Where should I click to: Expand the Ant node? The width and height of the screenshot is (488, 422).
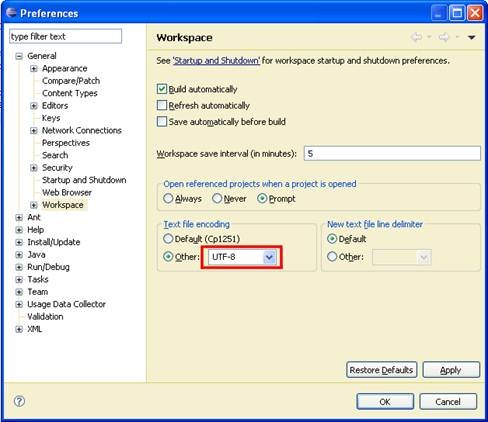click(x=19, y=217)
